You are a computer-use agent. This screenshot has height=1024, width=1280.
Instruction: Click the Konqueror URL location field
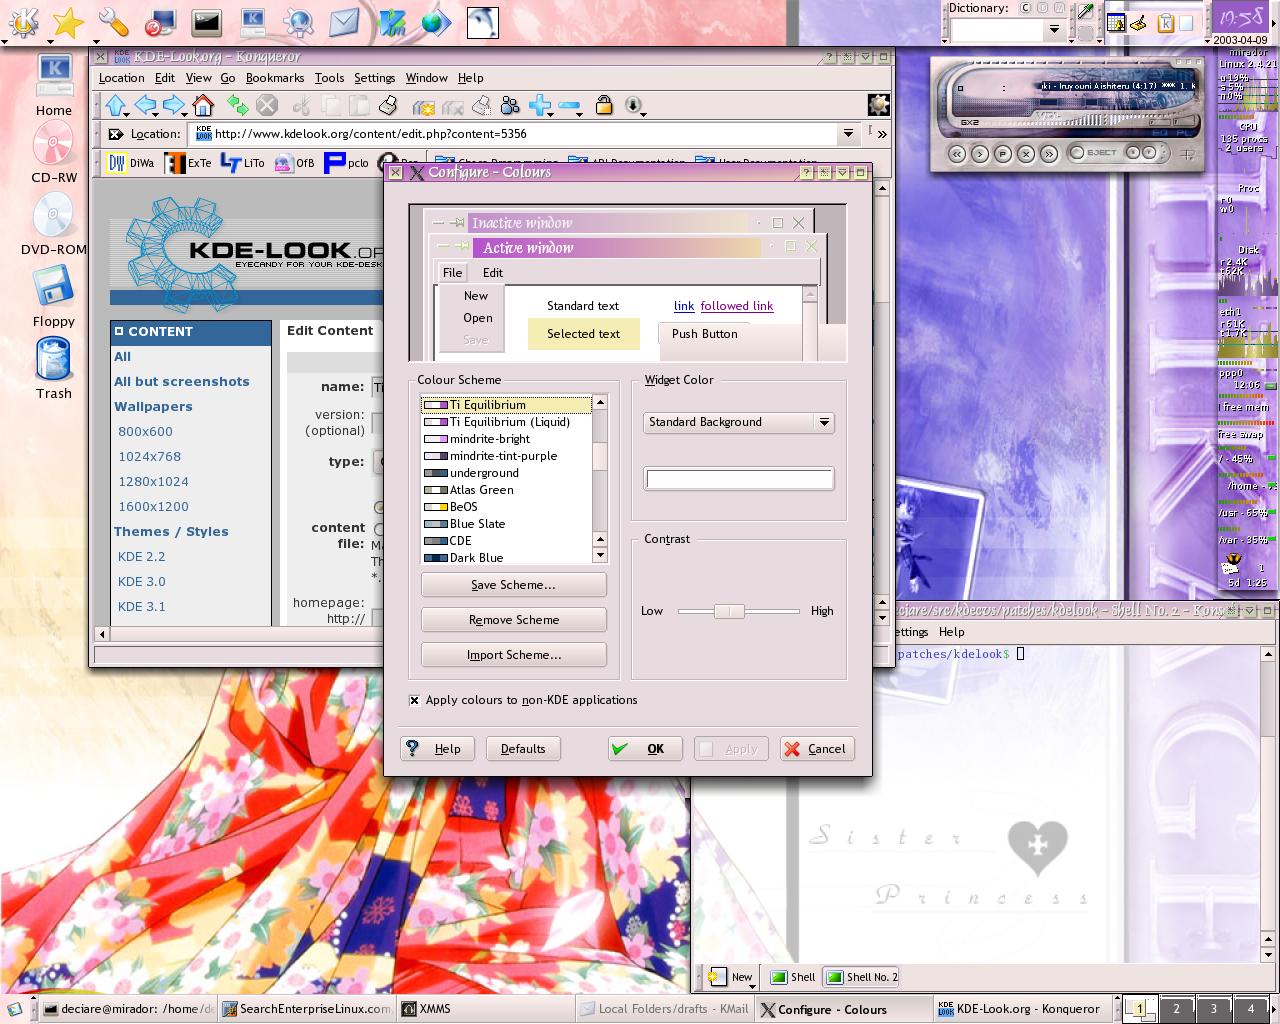(515, 133)
